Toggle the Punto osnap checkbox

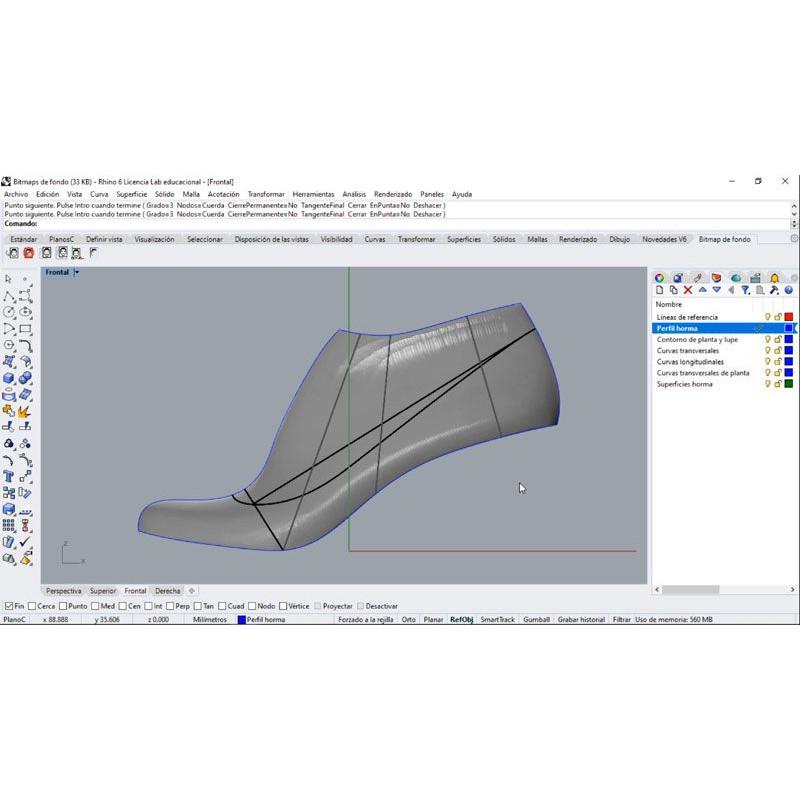tap(63, 606)
